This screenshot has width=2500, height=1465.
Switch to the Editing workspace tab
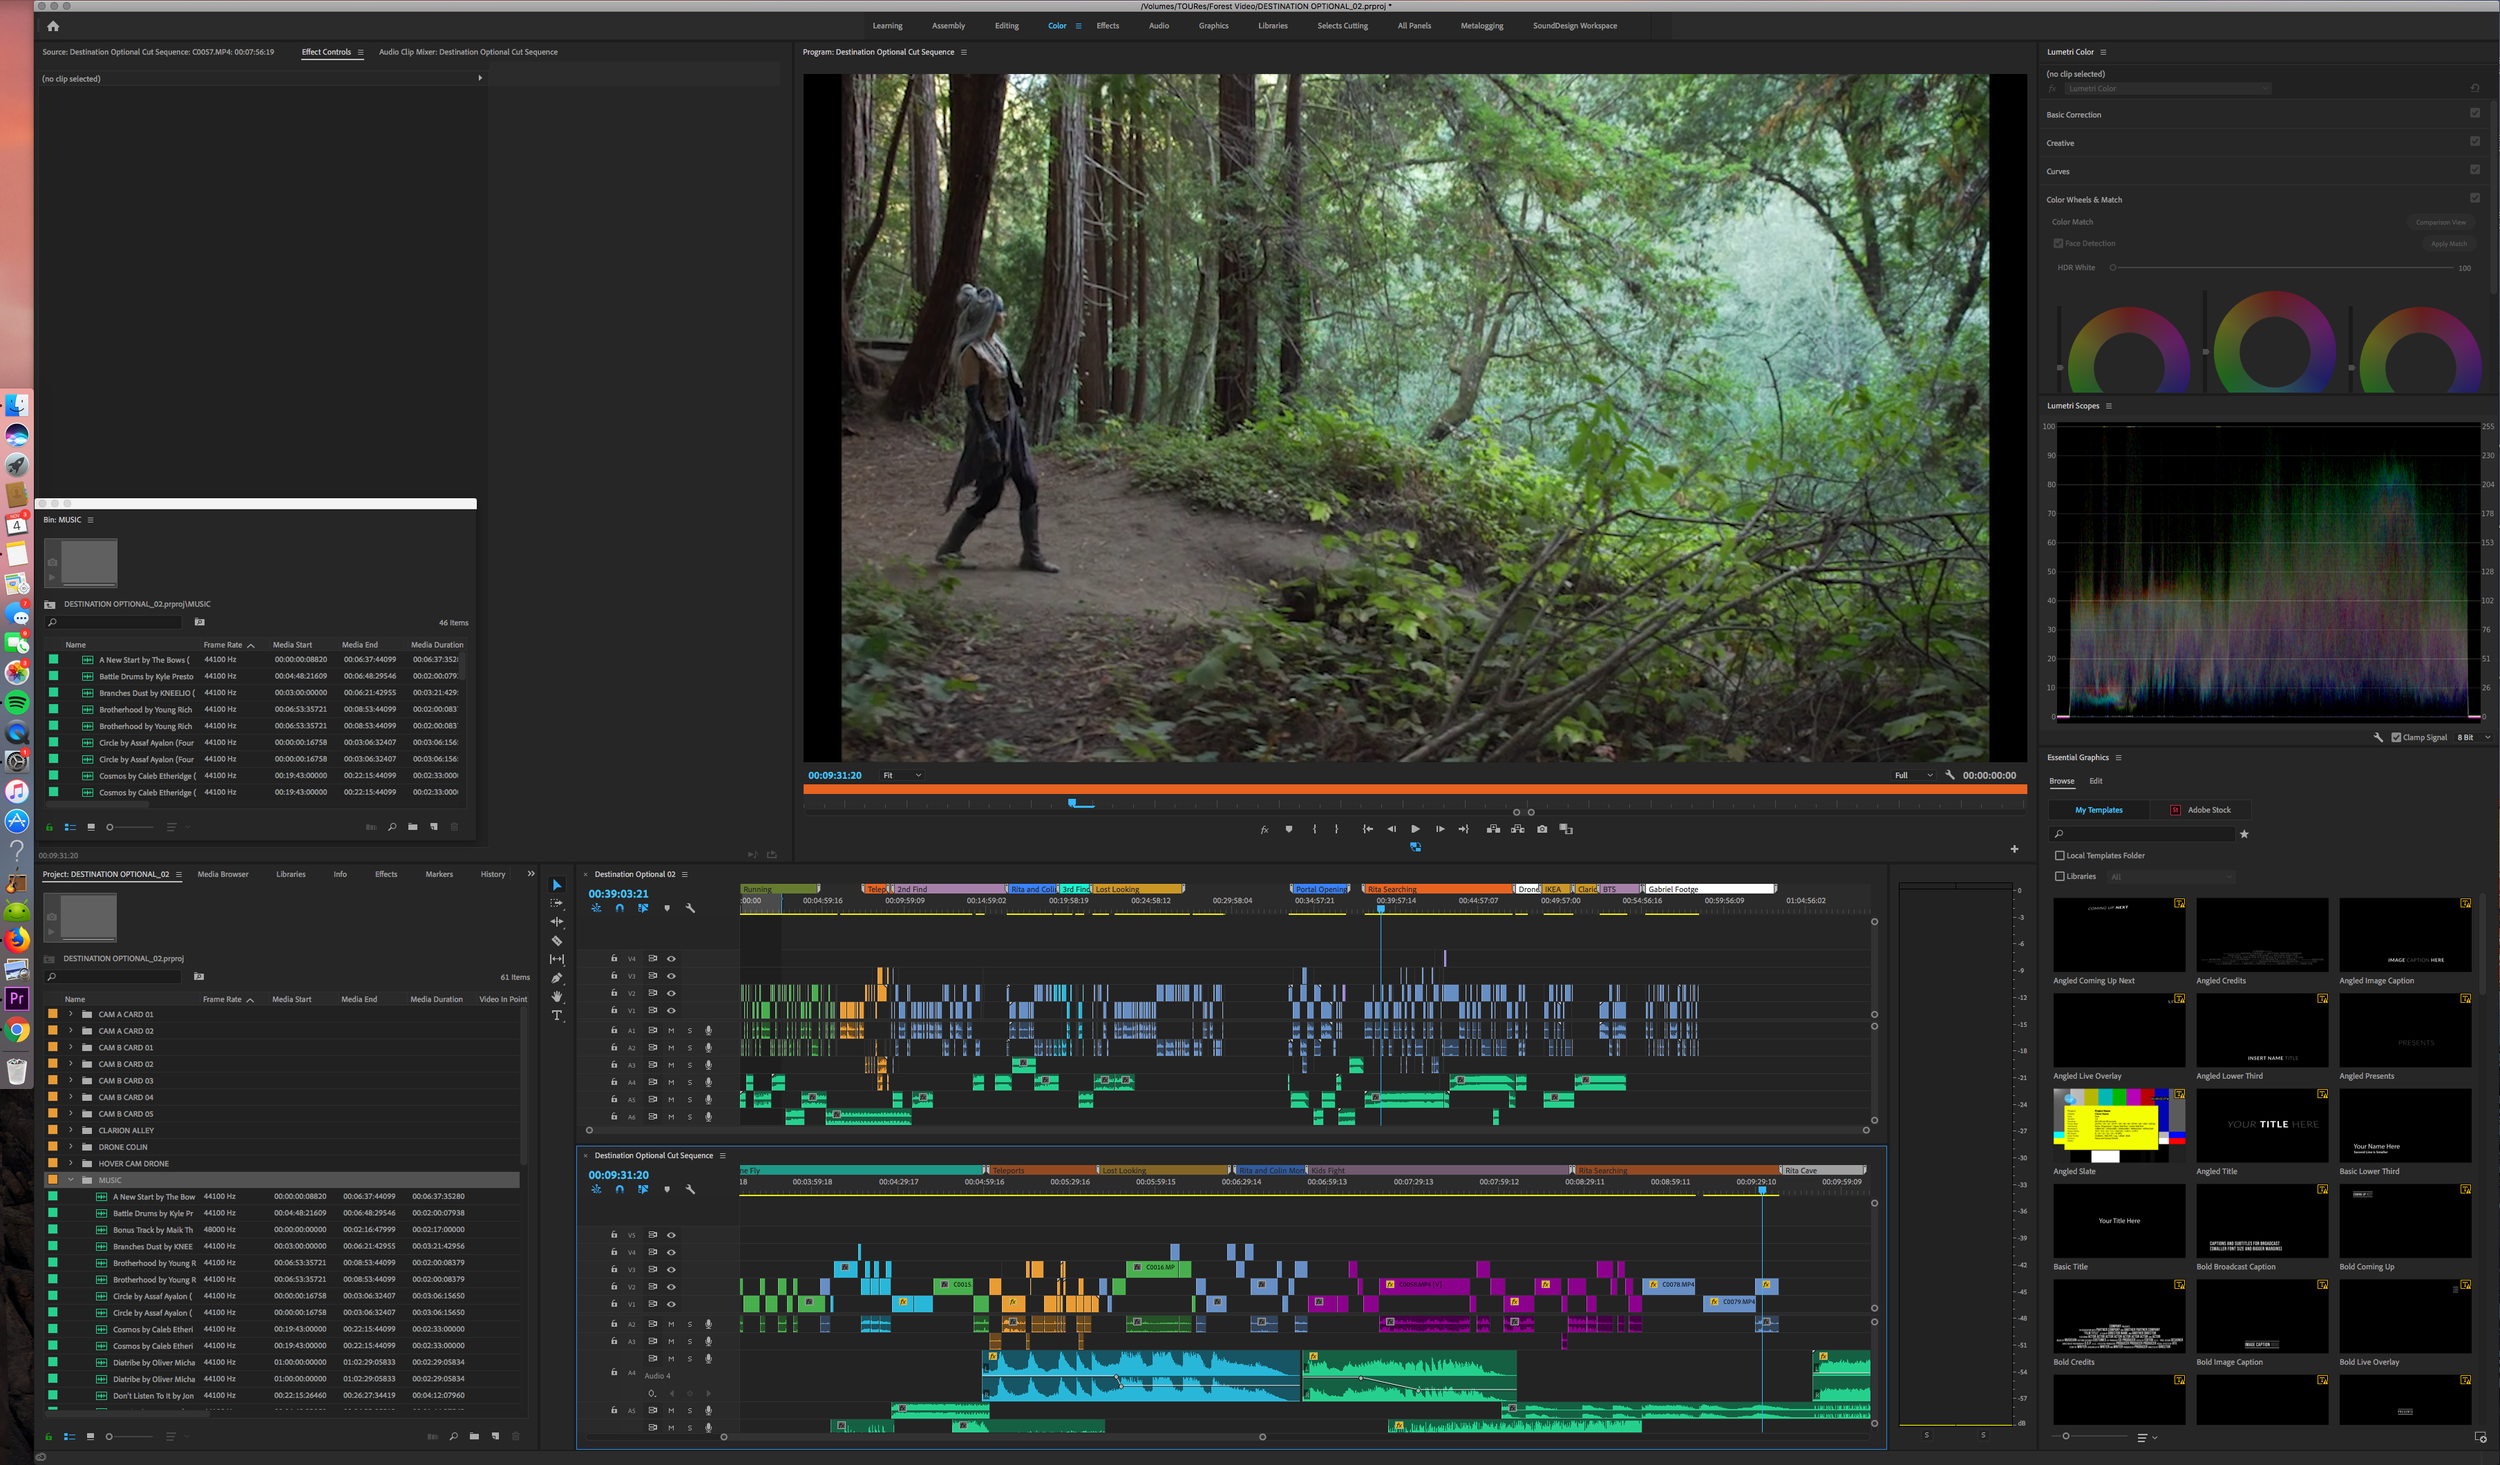tap(1006, 26)
